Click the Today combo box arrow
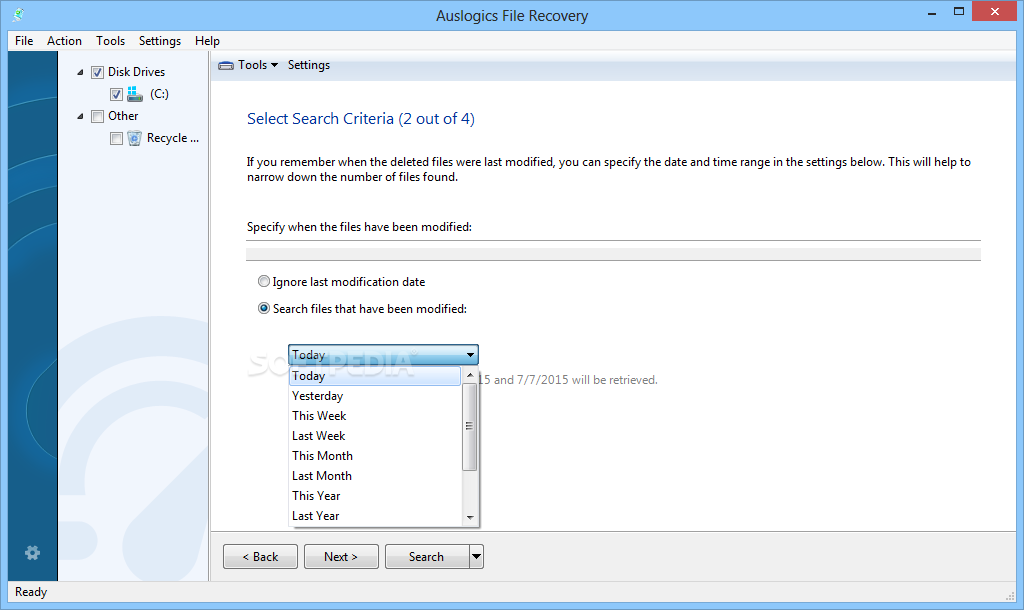Viewport: 1024px width, 610px height. [x=470, y=355]
